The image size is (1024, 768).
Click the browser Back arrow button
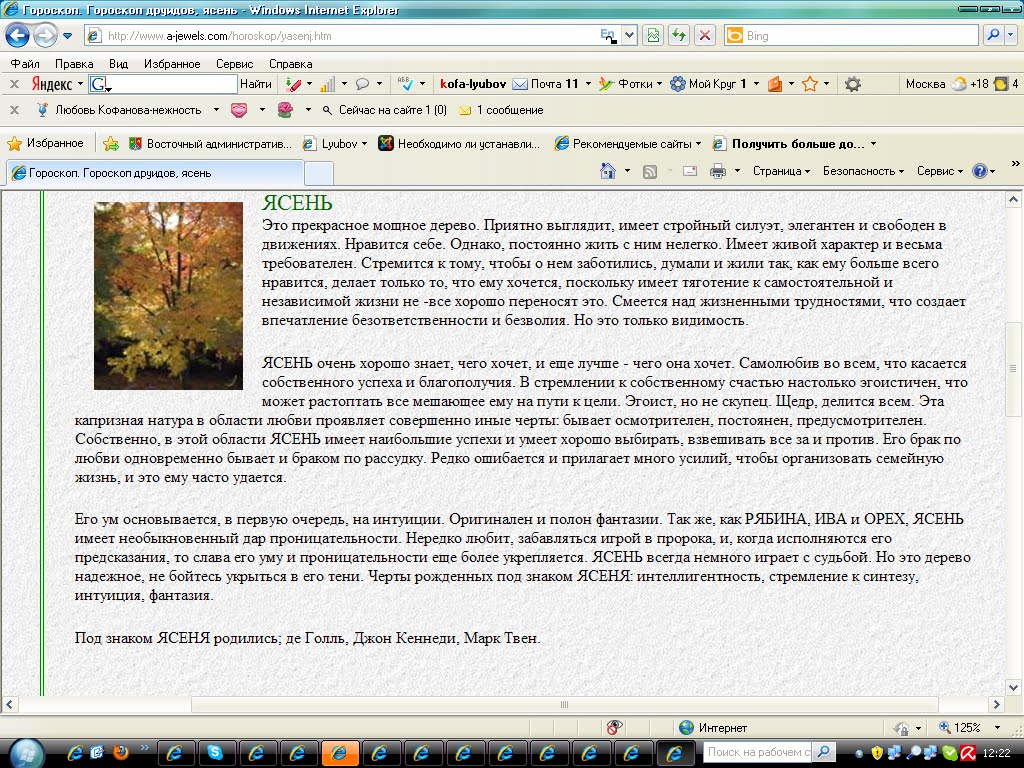(x=18, y=35)
